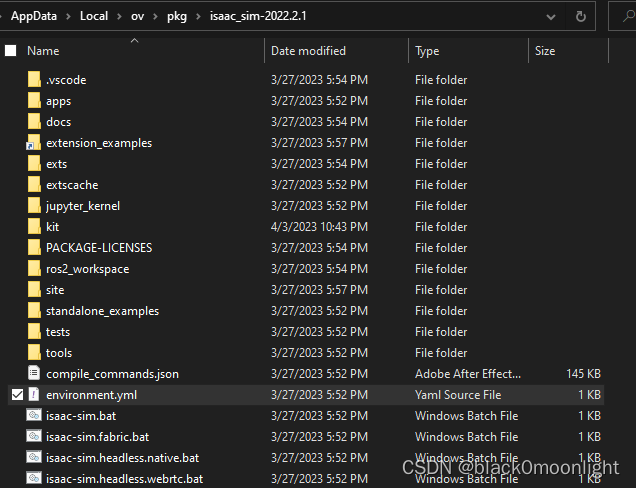Select the extscache folder name
This screenshot has width=636, height=488.
(x=72, y=185)
